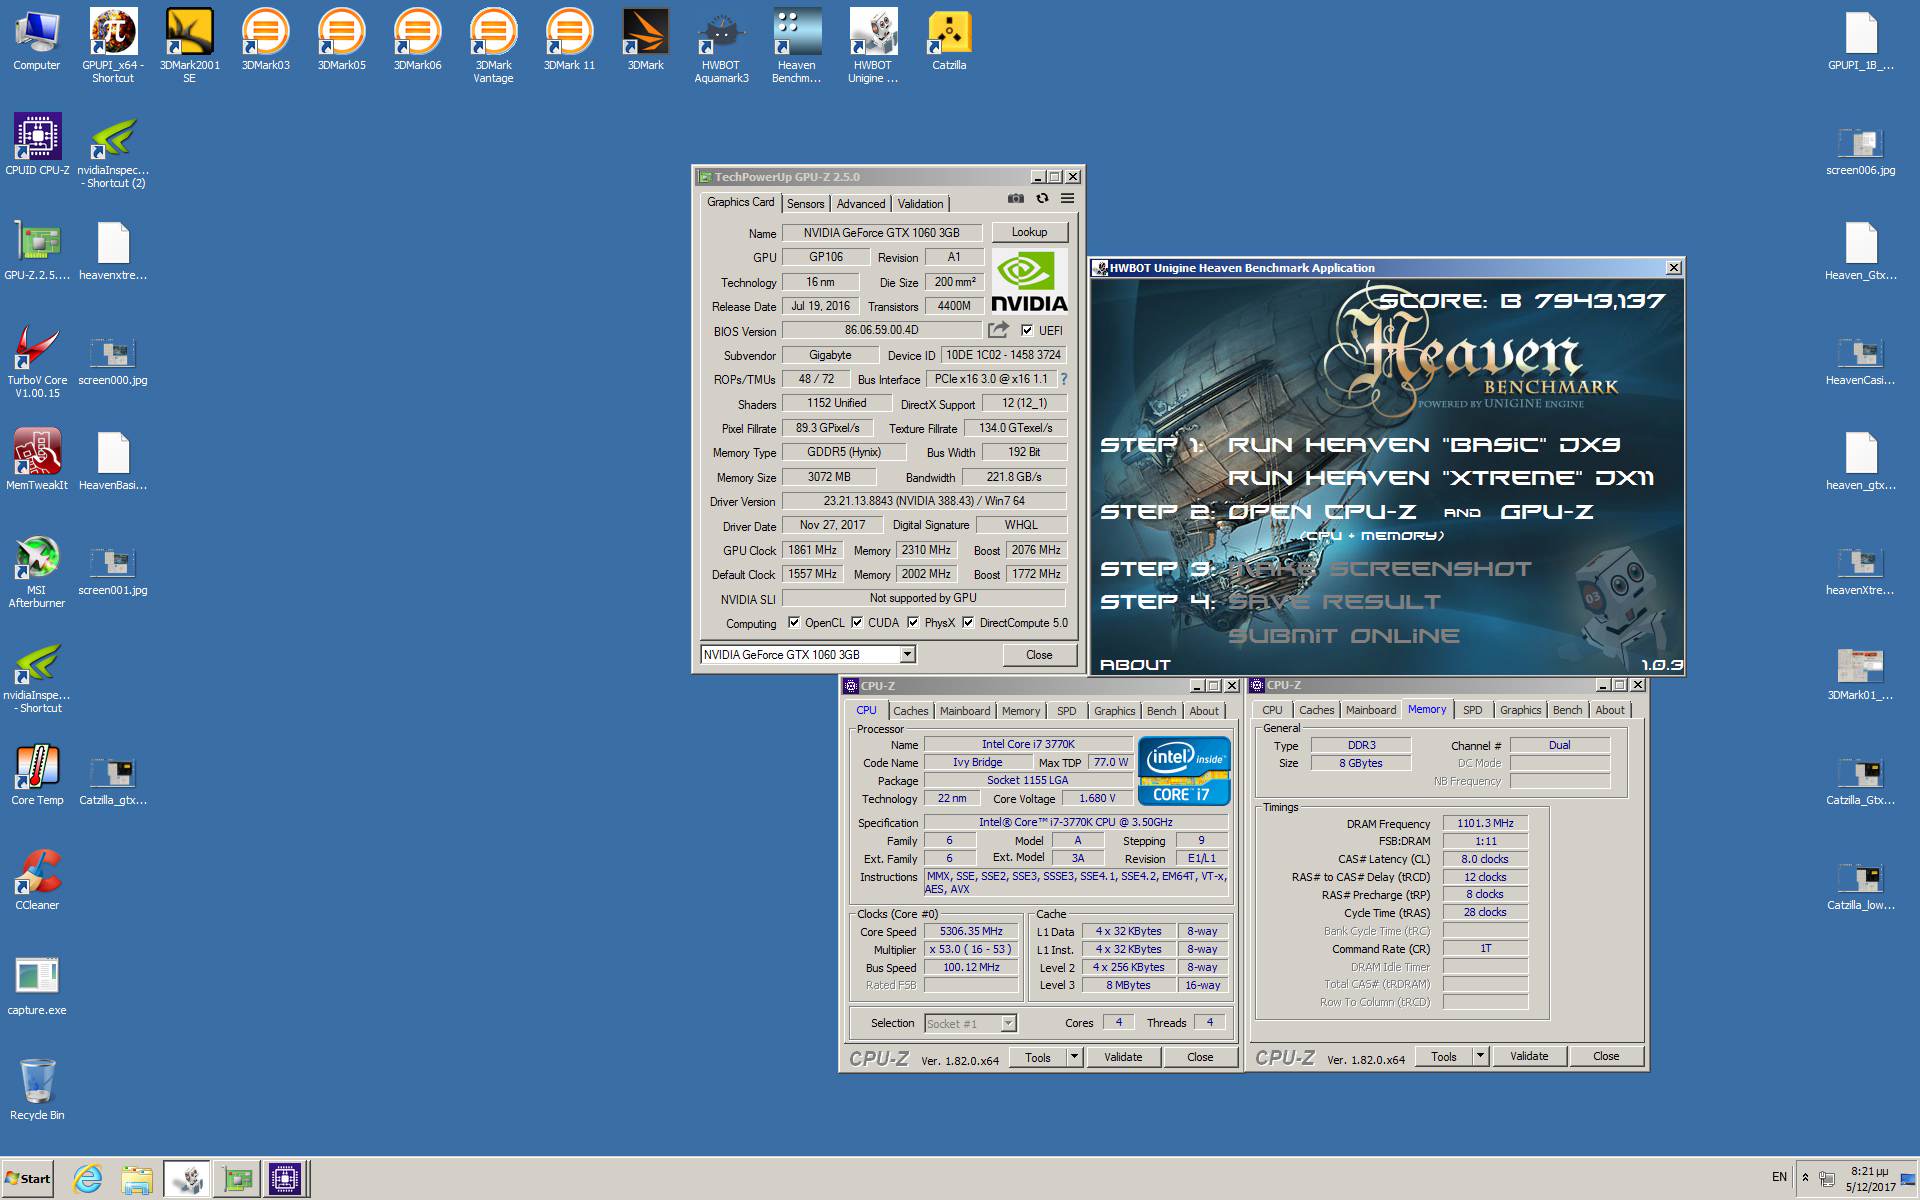1920x1200 pixels.
Task: Refresh GPU-Z data with refresh icon
Action: [x=1042, y=199]
